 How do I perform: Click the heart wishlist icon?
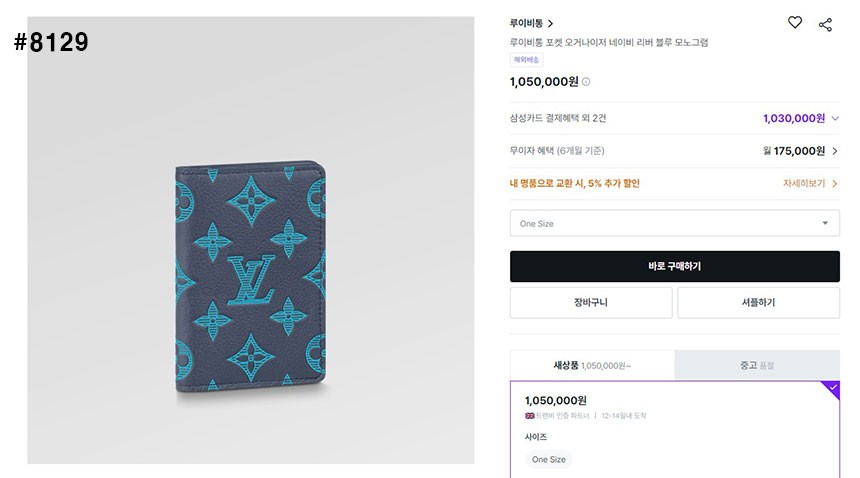click(x=795, y=22)
